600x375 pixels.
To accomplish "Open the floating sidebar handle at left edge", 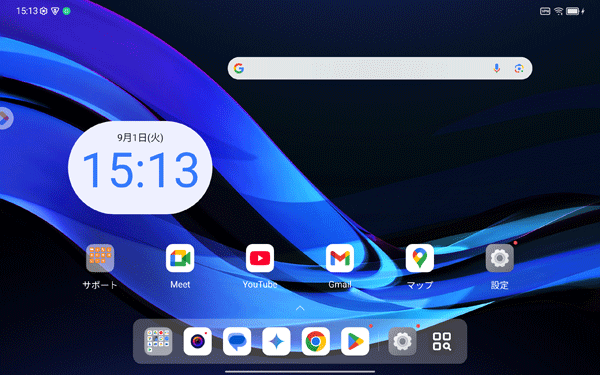I will pos(5,118).
